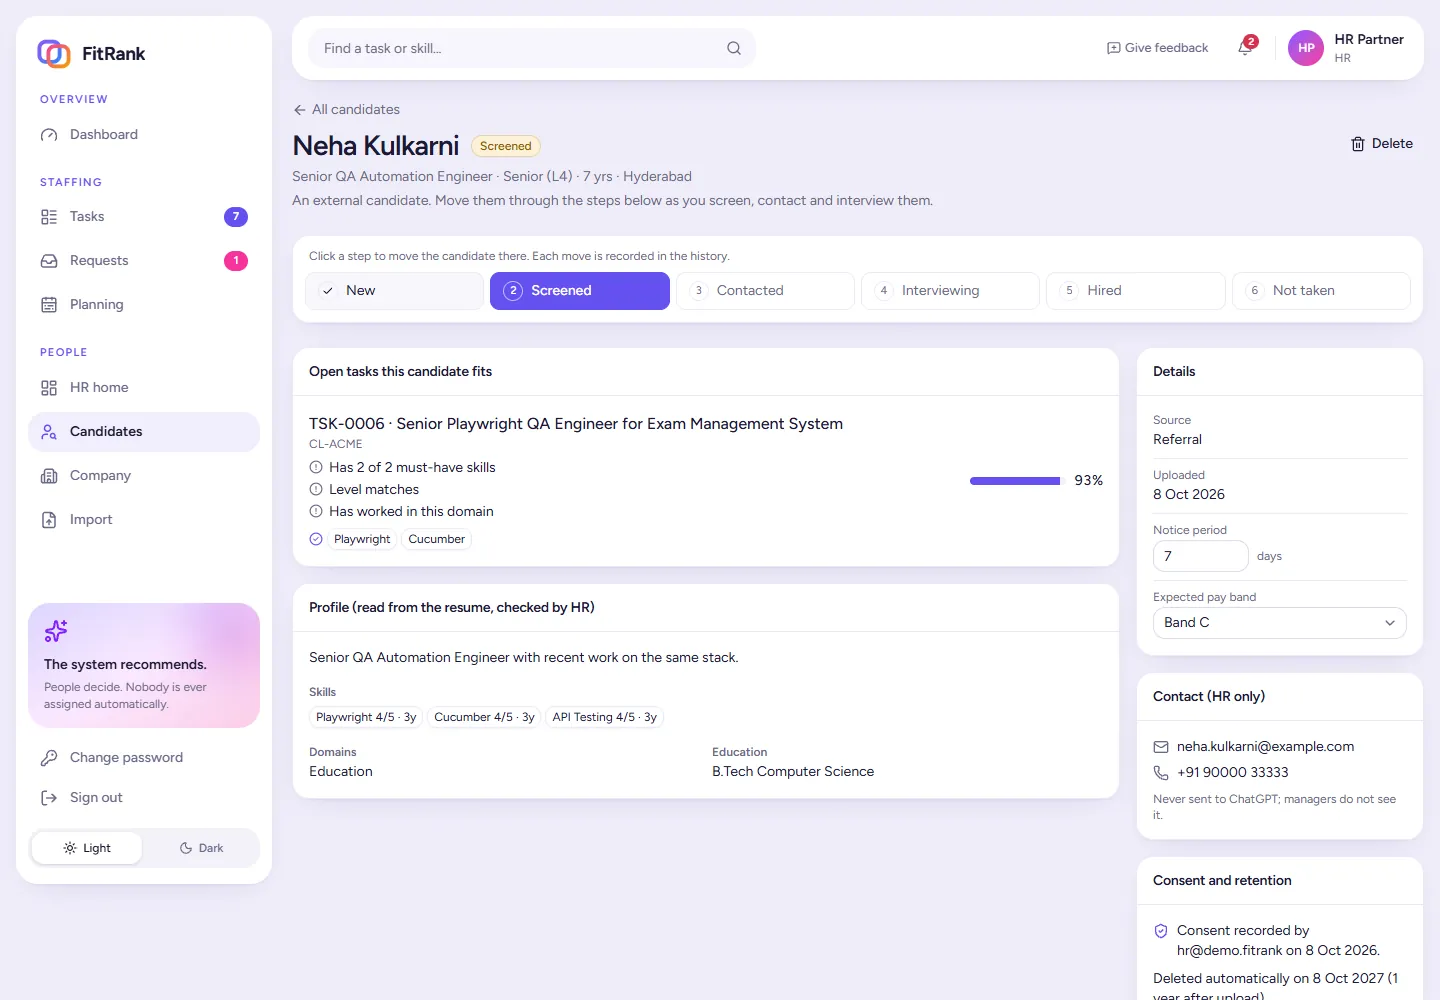The height and width of the screenshot is (1000, 1440).
Task: Move candidate to Hired step
Action: [x=1136, y=291]
